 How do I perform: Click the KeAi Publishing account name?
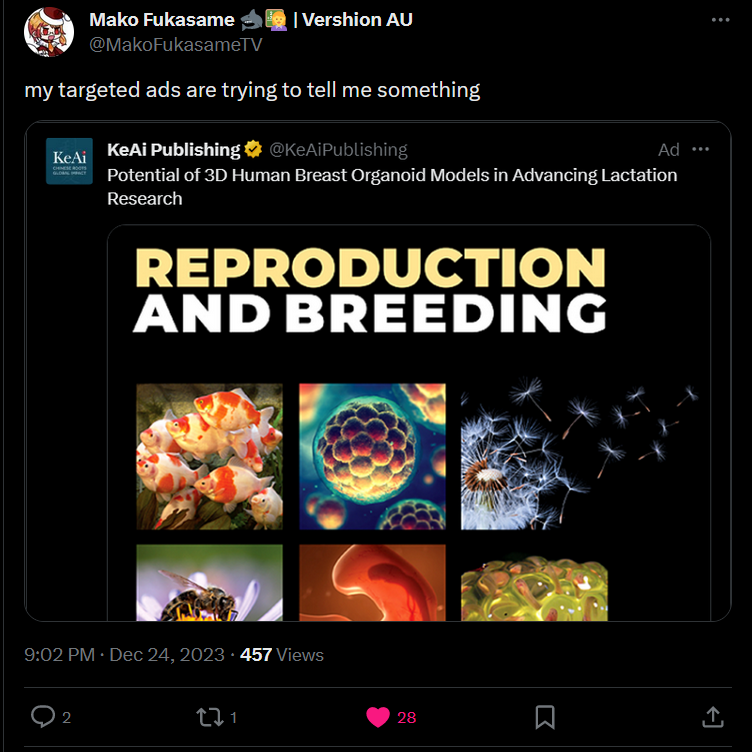pyautogui.click(x=173, y=150)
